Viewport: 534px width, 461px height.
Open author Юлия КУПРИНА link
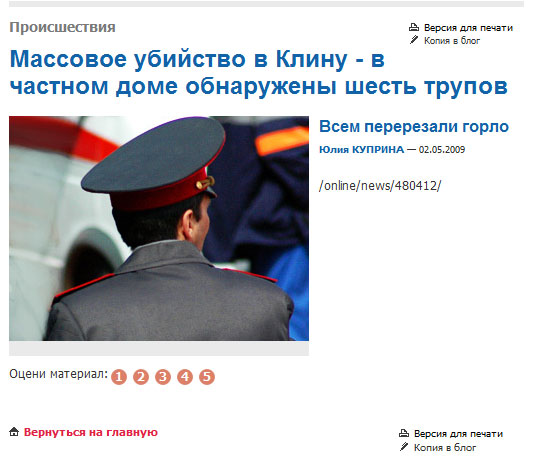361,149
